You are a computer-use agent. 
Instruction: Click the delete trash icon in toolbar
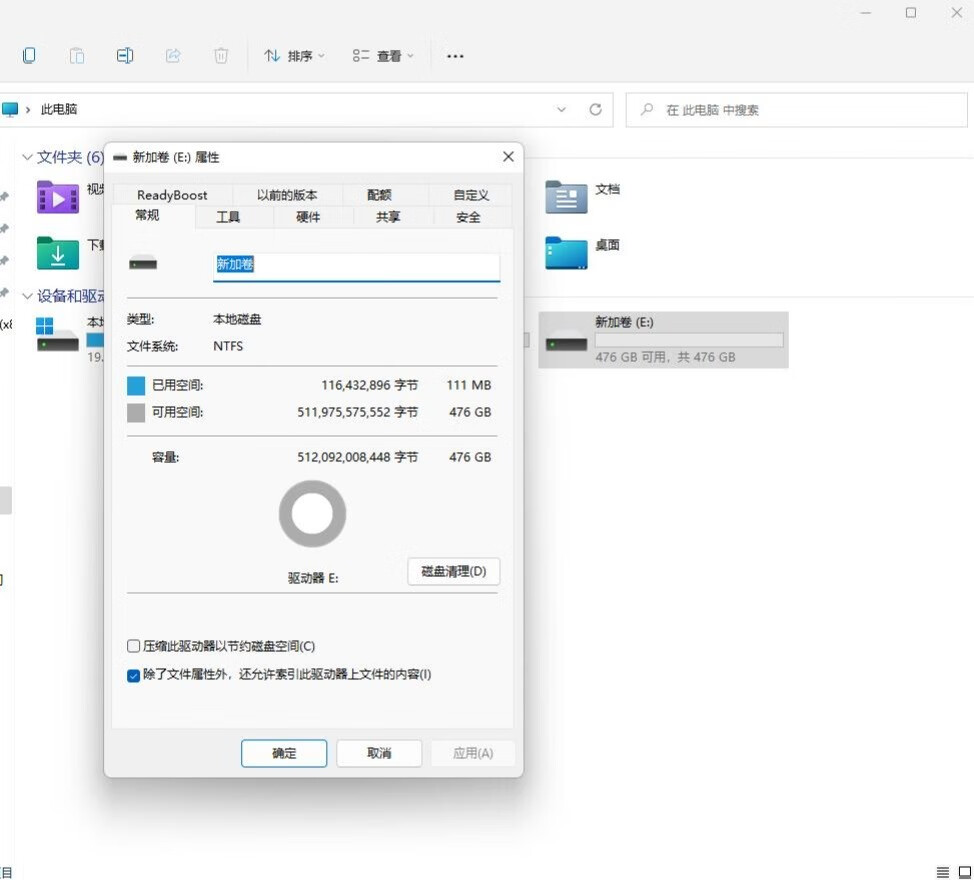(221, 56)
